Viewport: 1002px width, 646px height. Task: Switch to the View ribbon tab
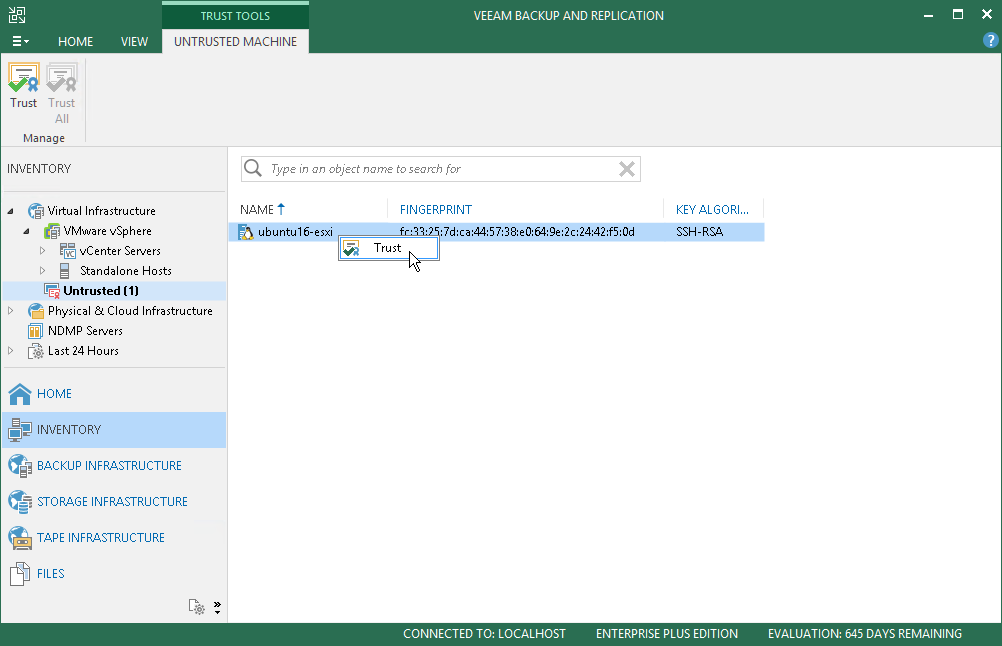(134, 42)
